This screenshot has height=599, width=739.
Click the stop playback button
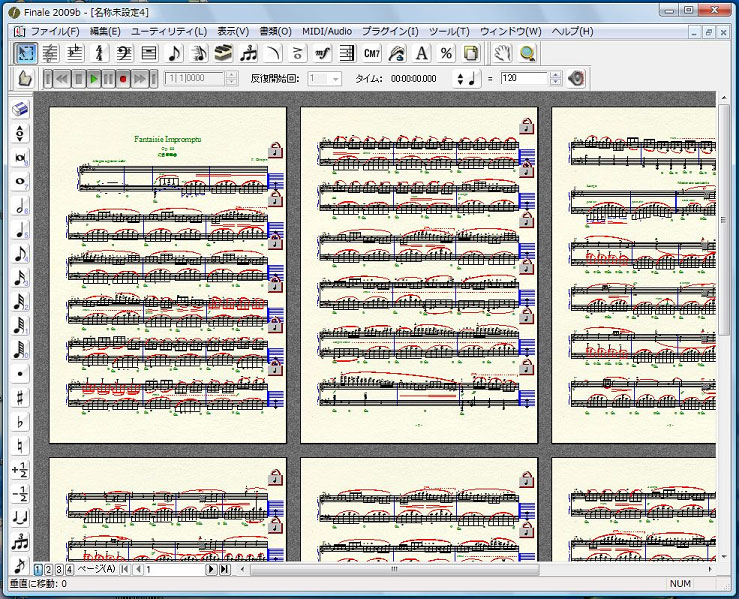tap(79, 79)
